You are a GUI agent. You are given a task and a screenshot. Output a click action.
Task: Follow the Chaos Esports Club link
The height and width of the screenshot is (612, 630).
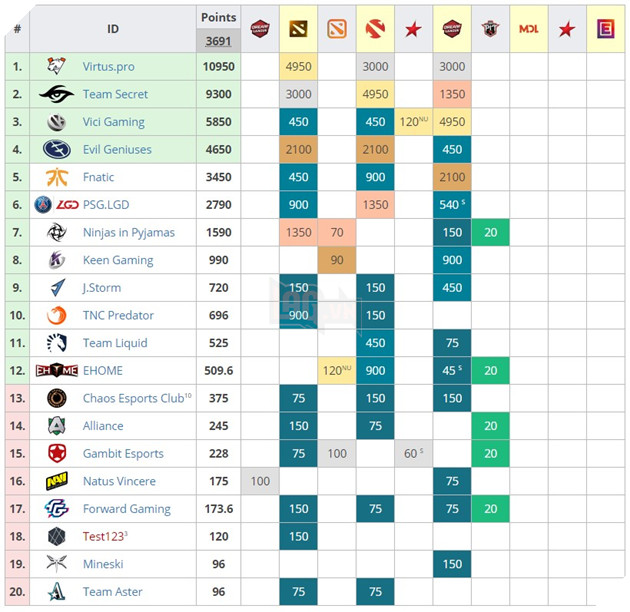(132, 398)
